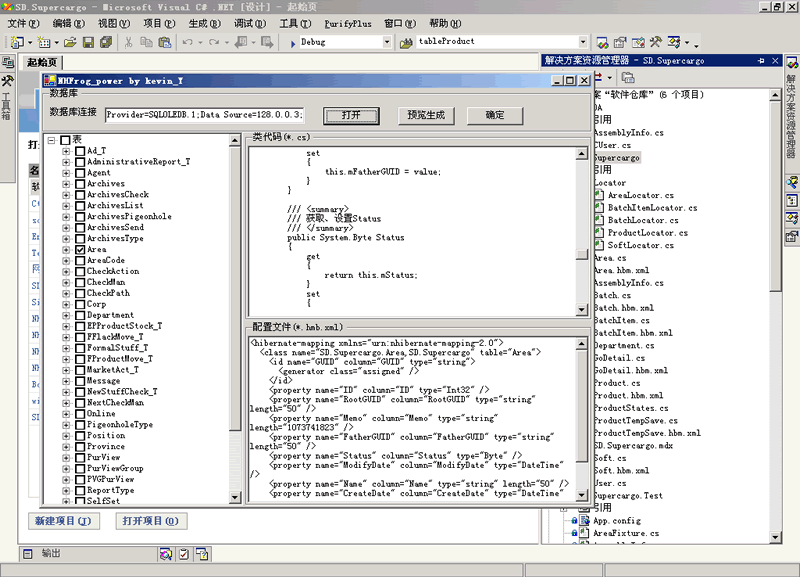Click the Copy toolbar icon
This screenshot has width=800, height=577.
coord(146,42)
